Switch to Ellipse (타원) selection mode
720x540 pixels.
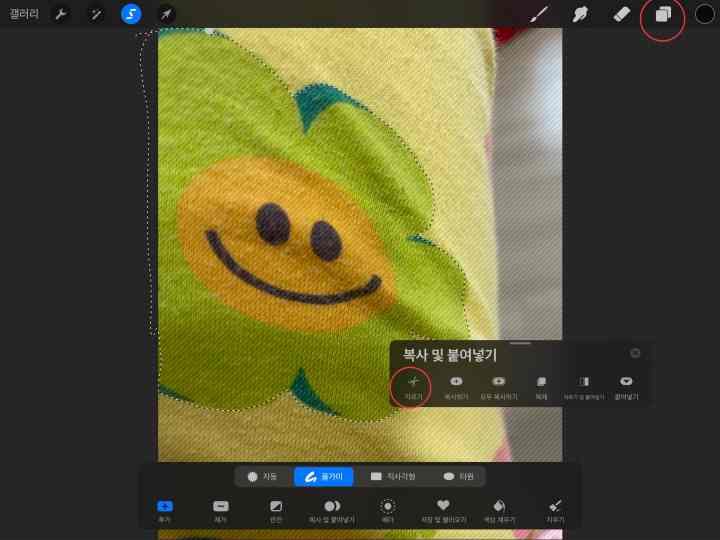(458, 476)
